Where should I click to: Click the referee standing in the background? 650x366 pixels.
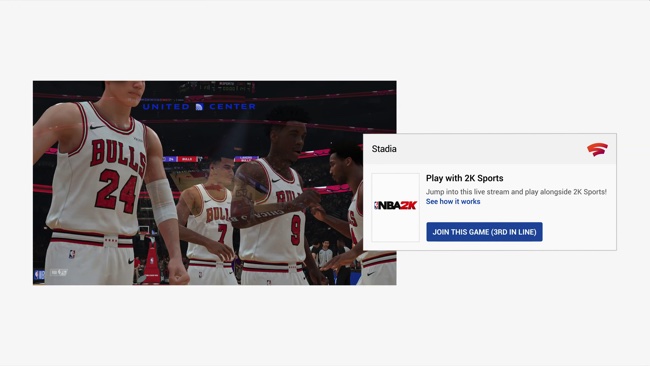point(325,253)
